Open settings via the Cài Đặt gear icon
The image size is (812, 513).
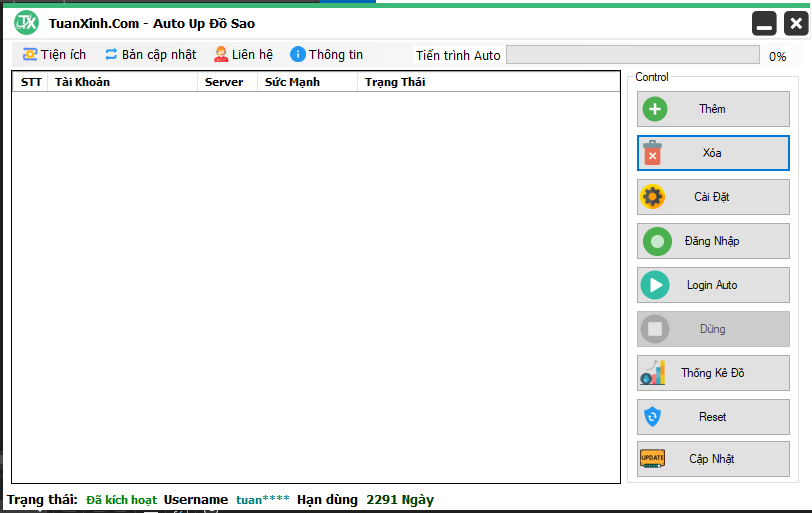click(653, 197)
